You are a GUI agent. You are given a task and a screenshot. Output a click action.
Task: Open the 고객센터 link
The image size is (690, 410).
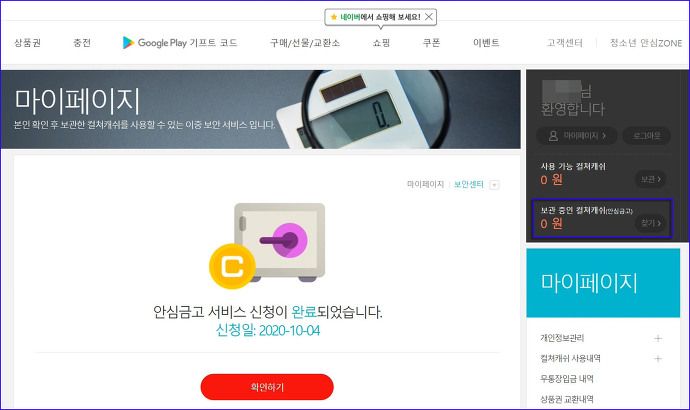point(565,43)
